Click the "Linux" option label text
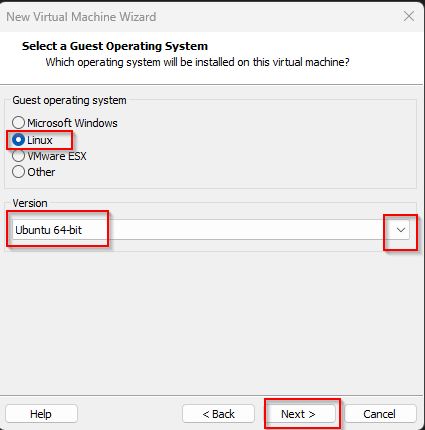This screenshot has width=425, height=430. click(x=40, y=140)
